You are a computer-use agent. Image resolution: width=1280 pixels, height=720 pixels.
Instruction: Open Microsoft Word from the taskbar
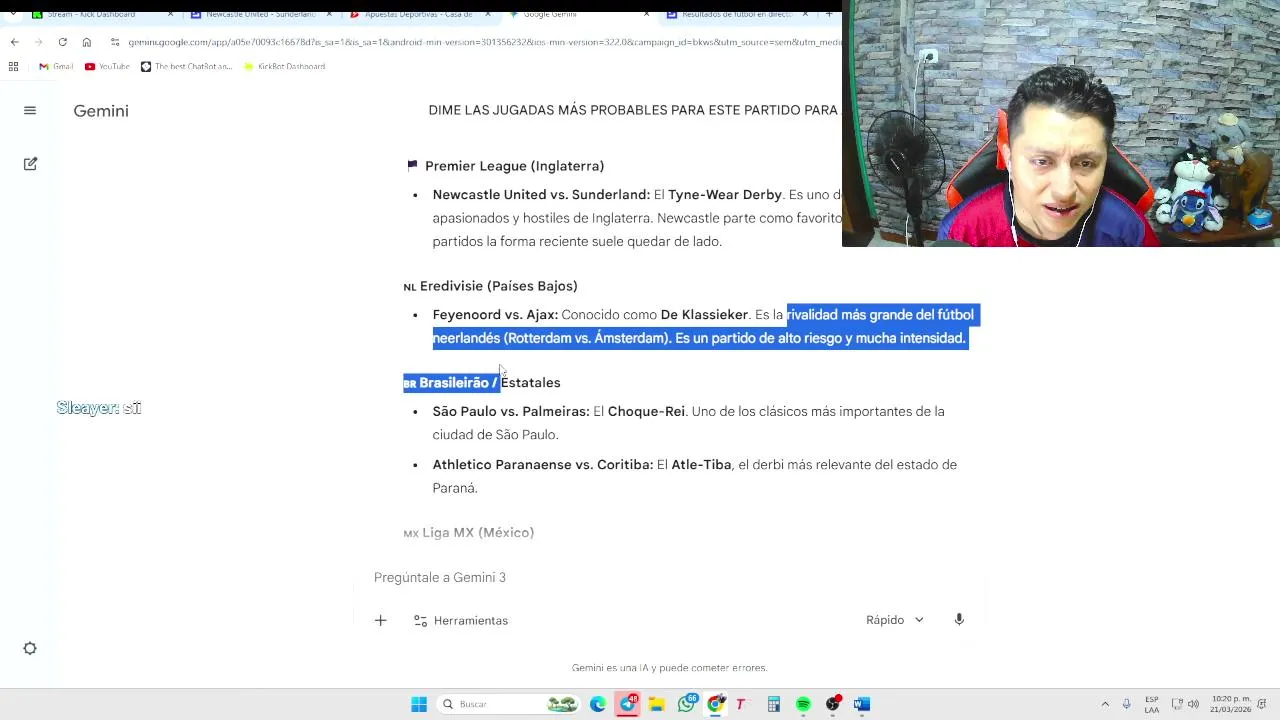[862, 704]
